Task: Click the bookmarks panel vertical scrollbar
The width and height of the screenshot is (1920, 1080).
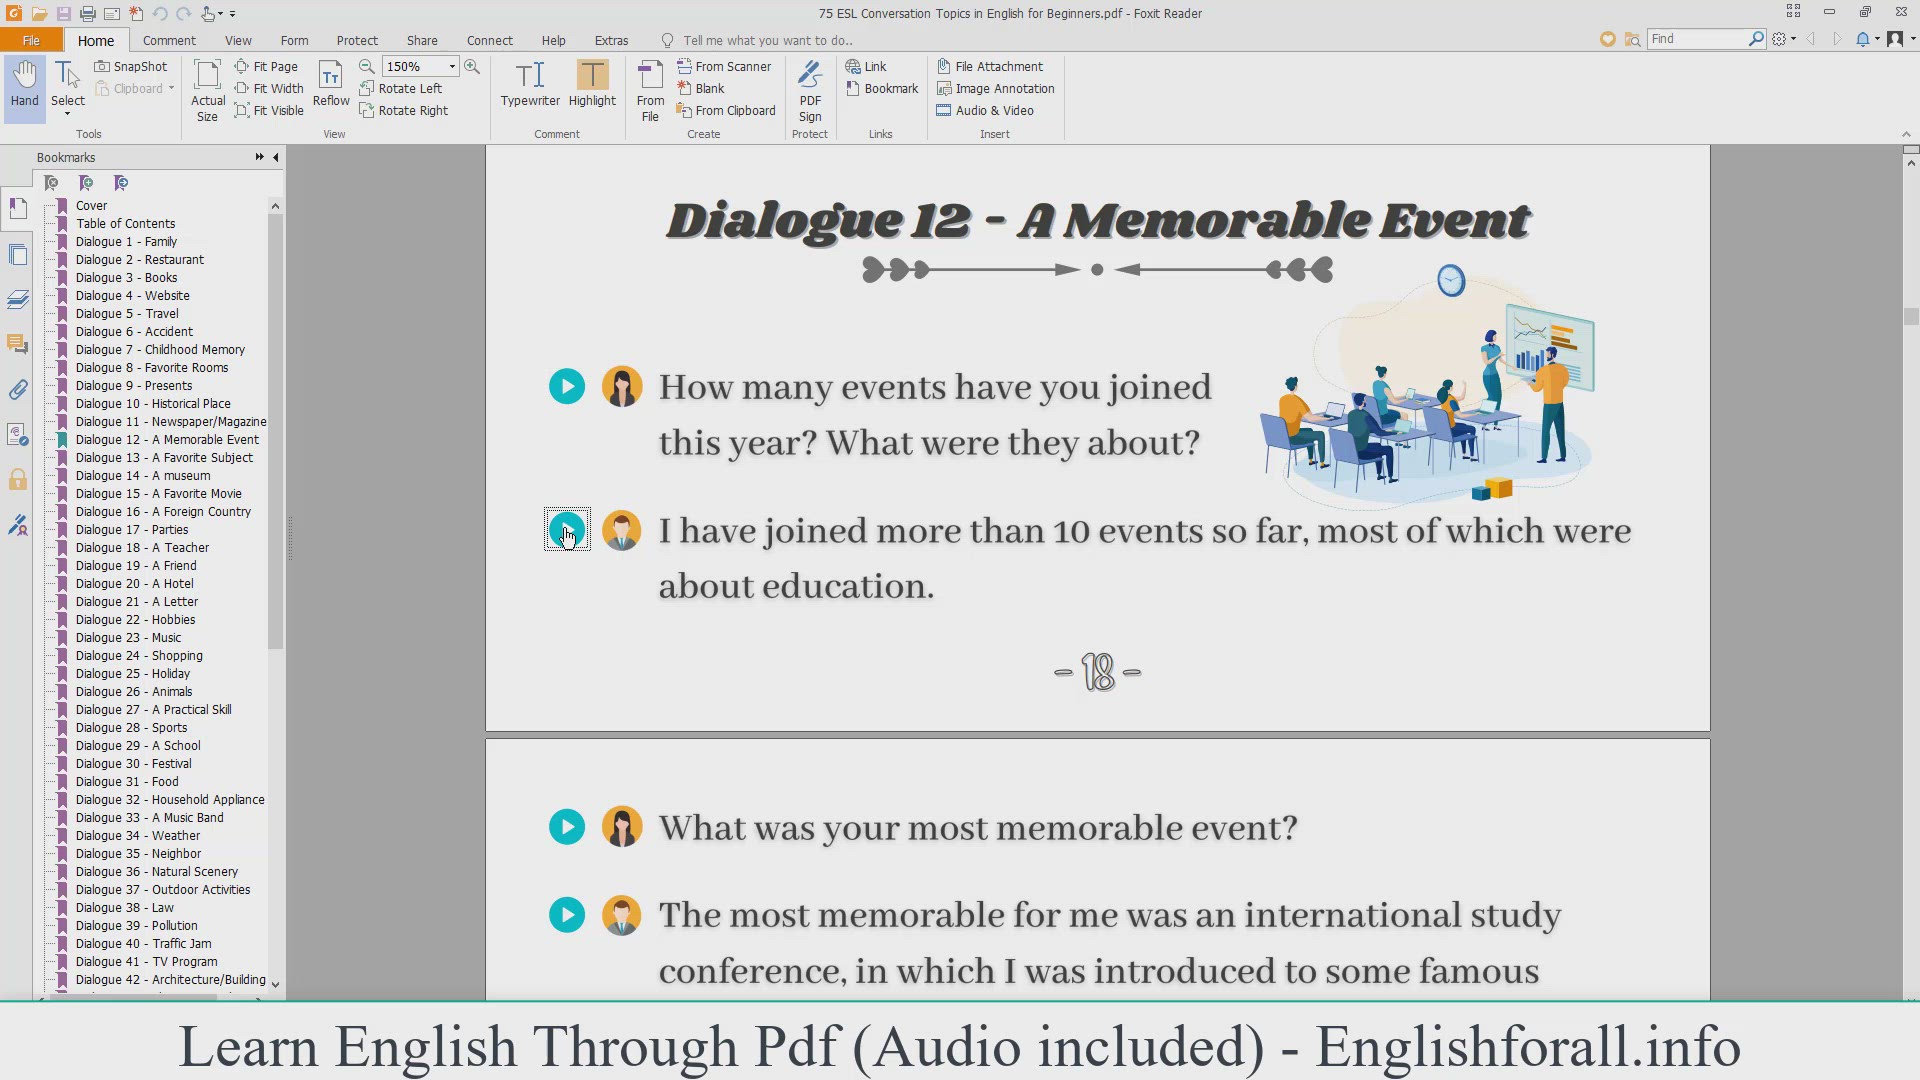Action: click(x=275, y=430)
